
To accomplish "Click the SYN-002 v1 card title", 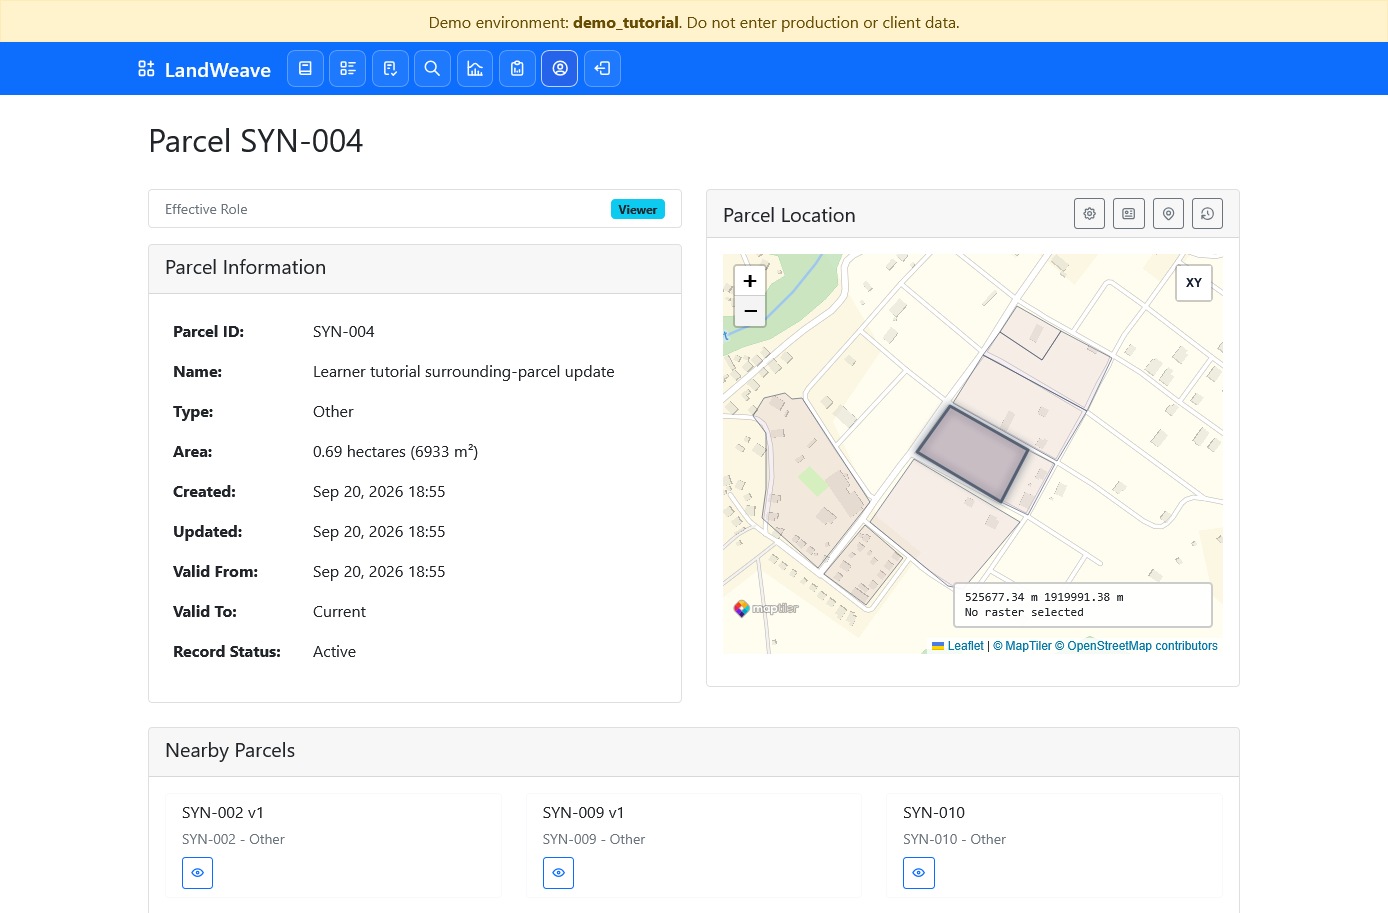I will (223, 813).
